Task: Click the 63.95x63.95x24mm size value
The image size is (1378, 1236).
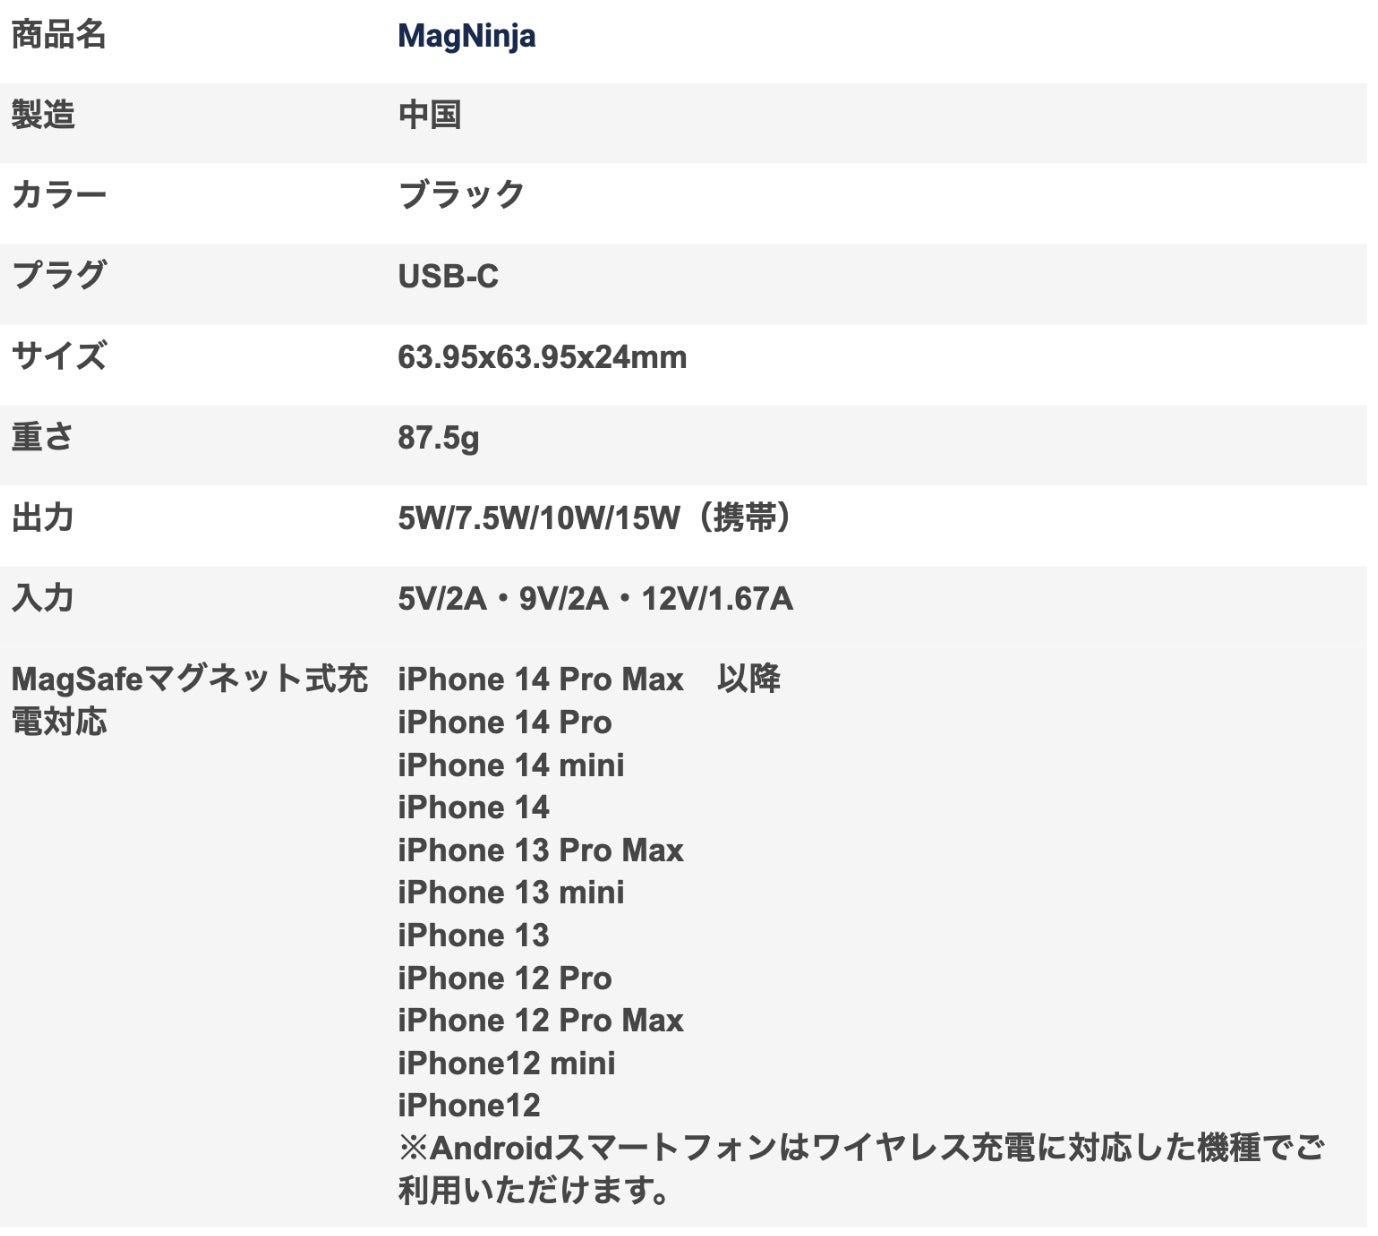Action: pos(542,357)
